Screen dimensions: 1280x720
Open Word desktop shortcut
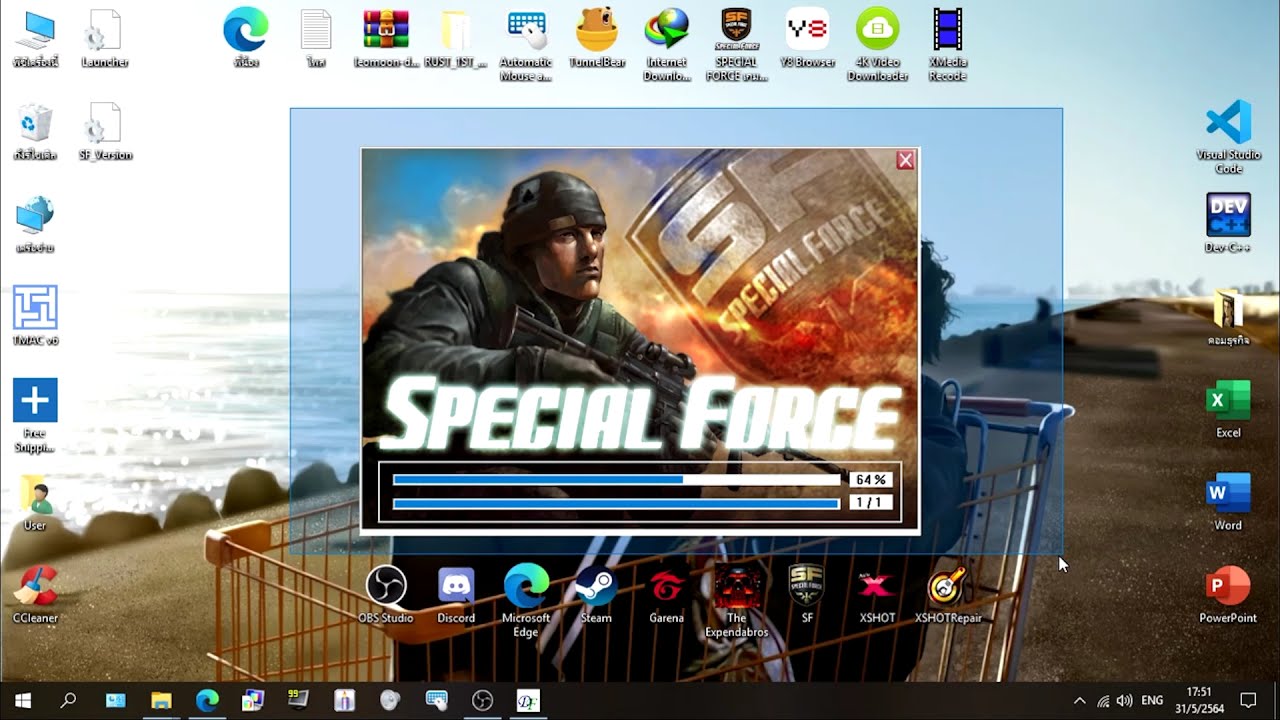[1228, 501]
